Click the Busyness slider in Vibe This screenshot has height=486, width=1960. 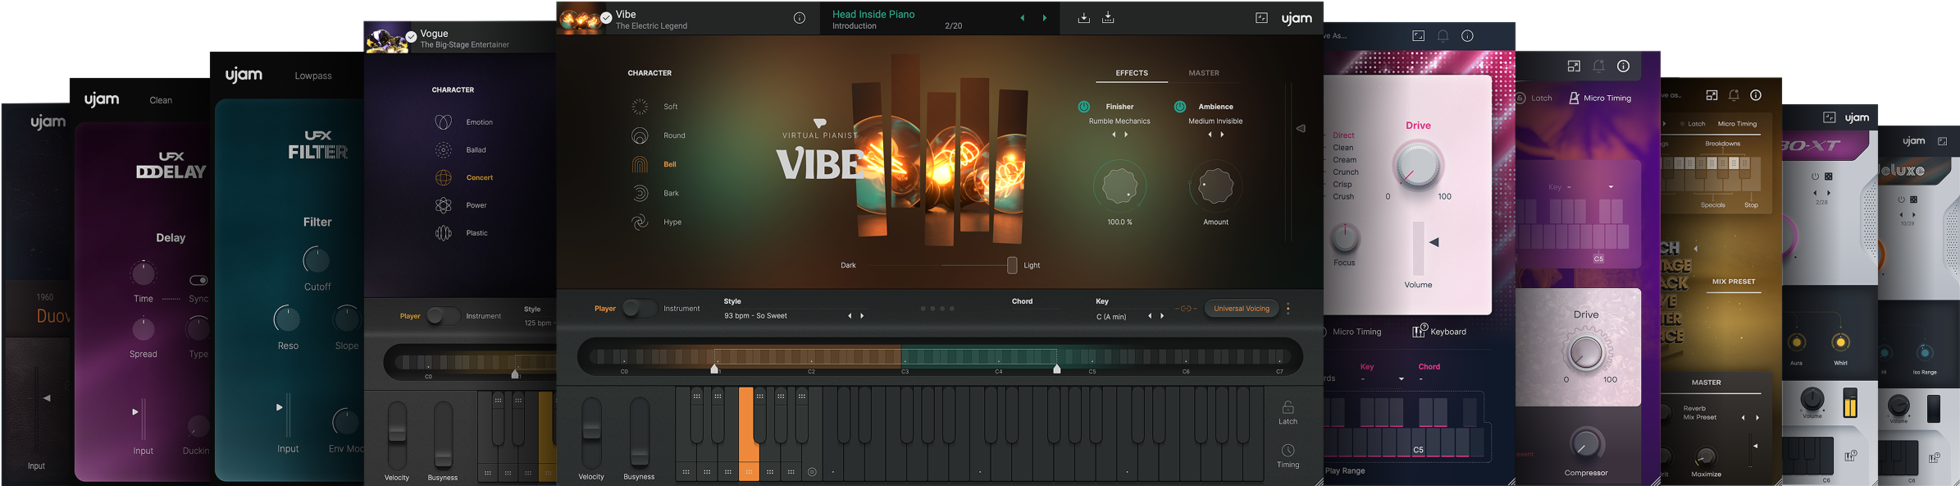click(639, 432)
